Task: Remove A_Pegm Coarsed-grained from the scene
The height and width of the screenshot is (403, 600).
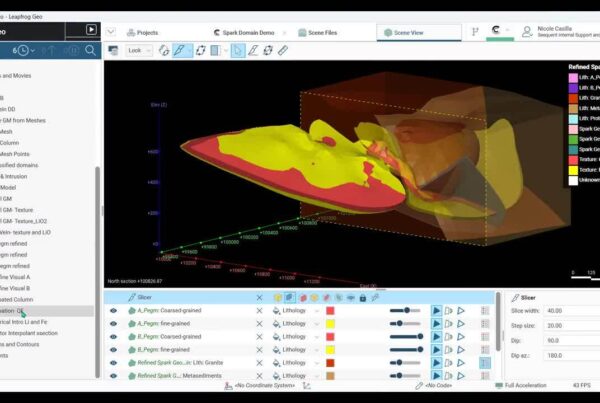Action: click(x=259, y=311)
